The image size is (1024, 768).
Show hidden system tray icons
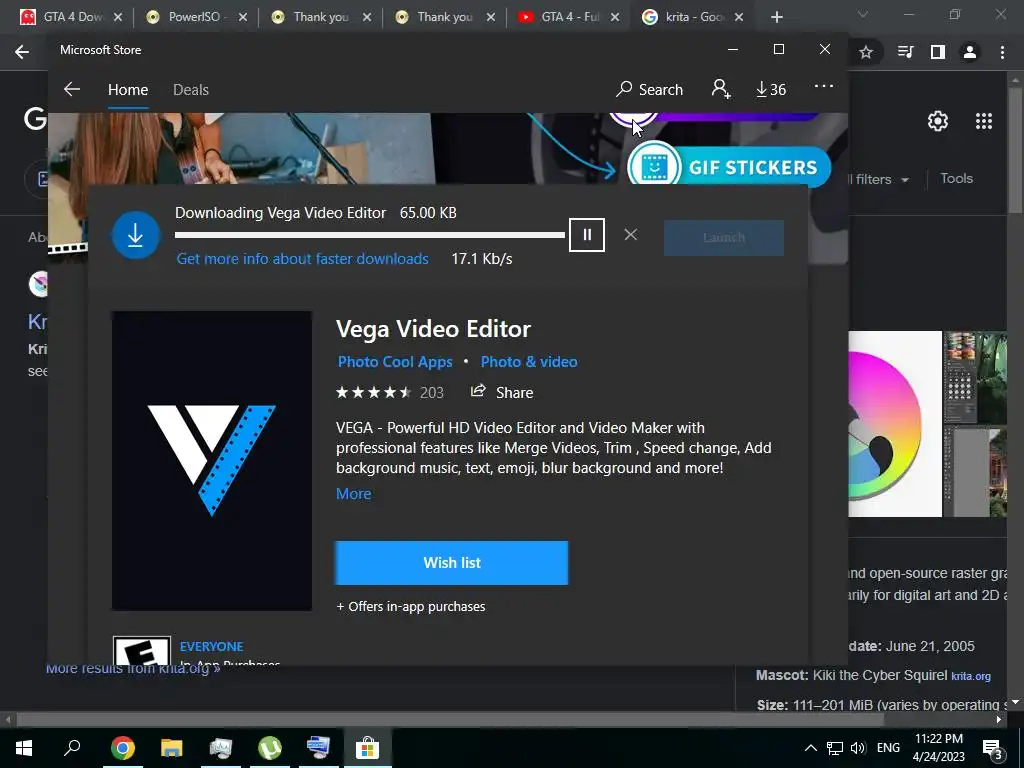(x=810, y=748)
